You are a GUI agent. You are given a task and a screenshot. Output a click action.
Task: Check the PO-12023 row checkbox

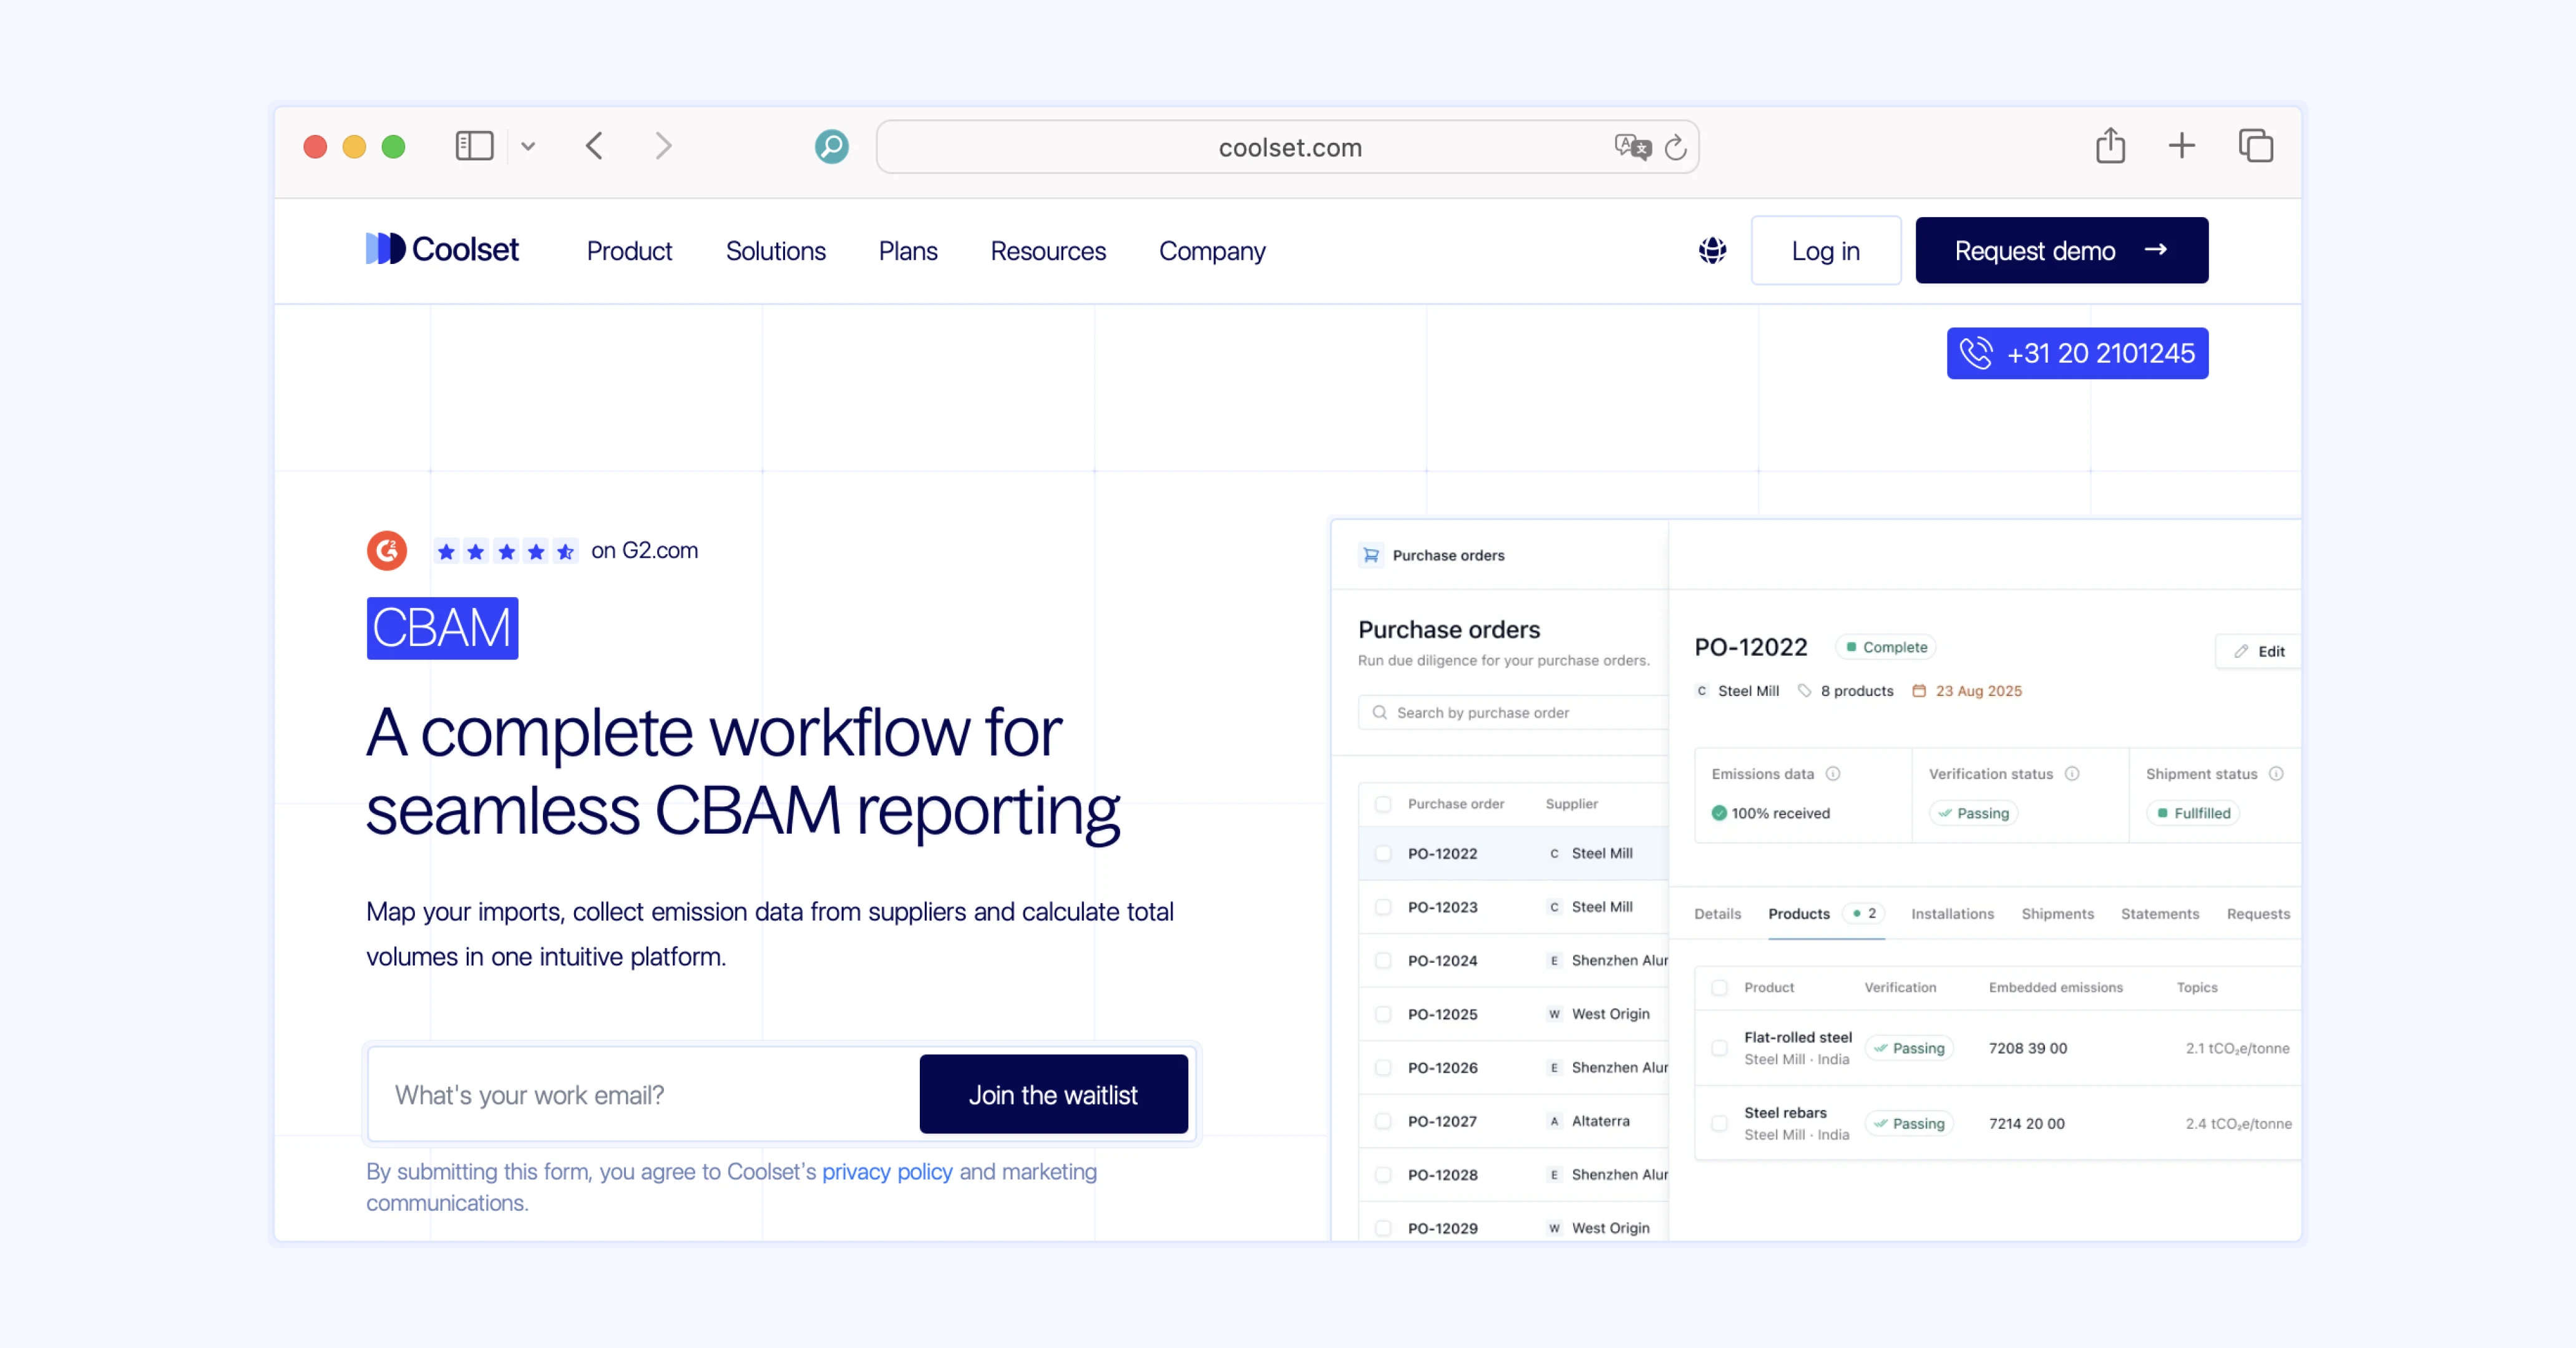tap(1383, 907)
